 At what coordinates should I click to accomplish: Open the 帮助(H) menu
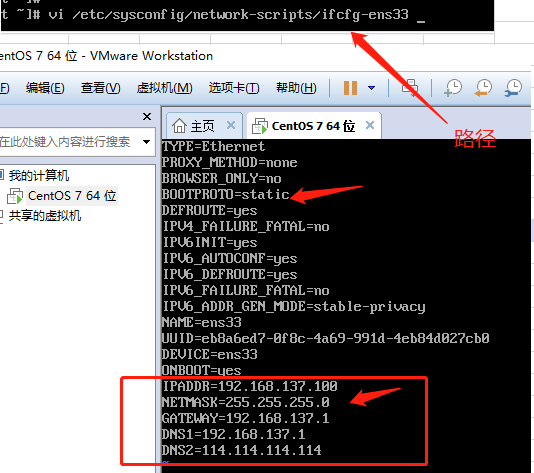coord(296,88)
